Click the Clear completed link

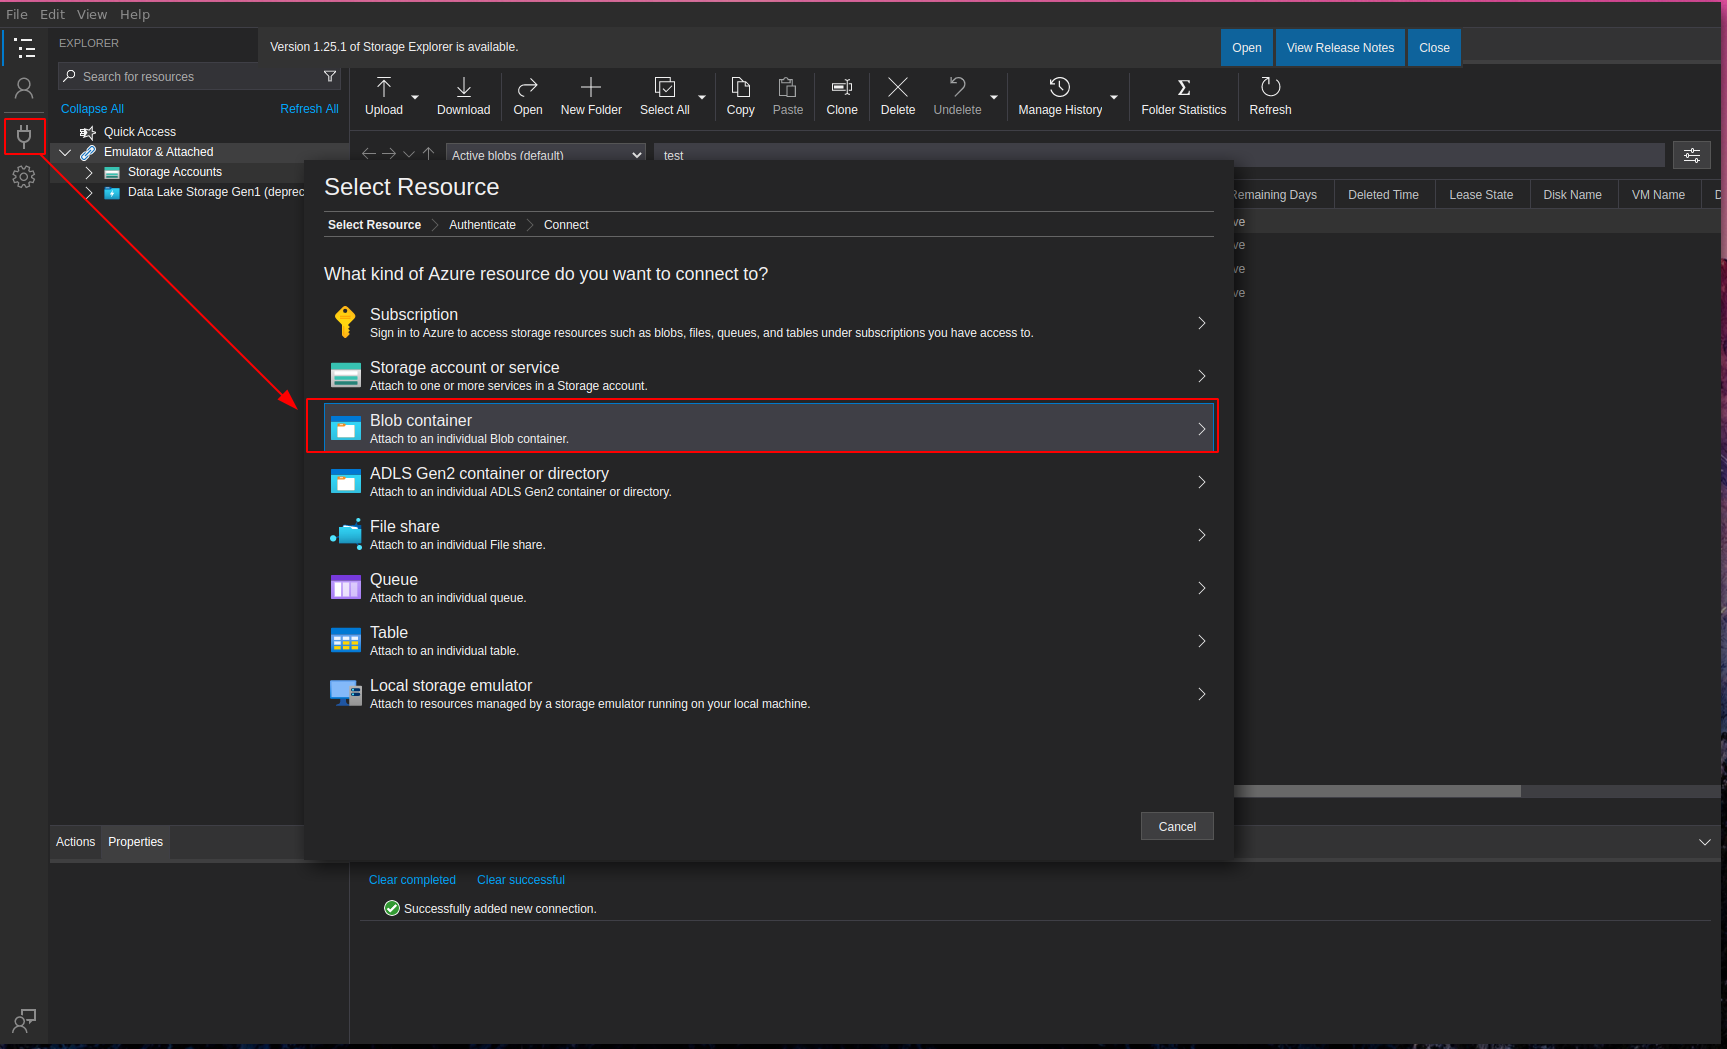pos(412,880)
